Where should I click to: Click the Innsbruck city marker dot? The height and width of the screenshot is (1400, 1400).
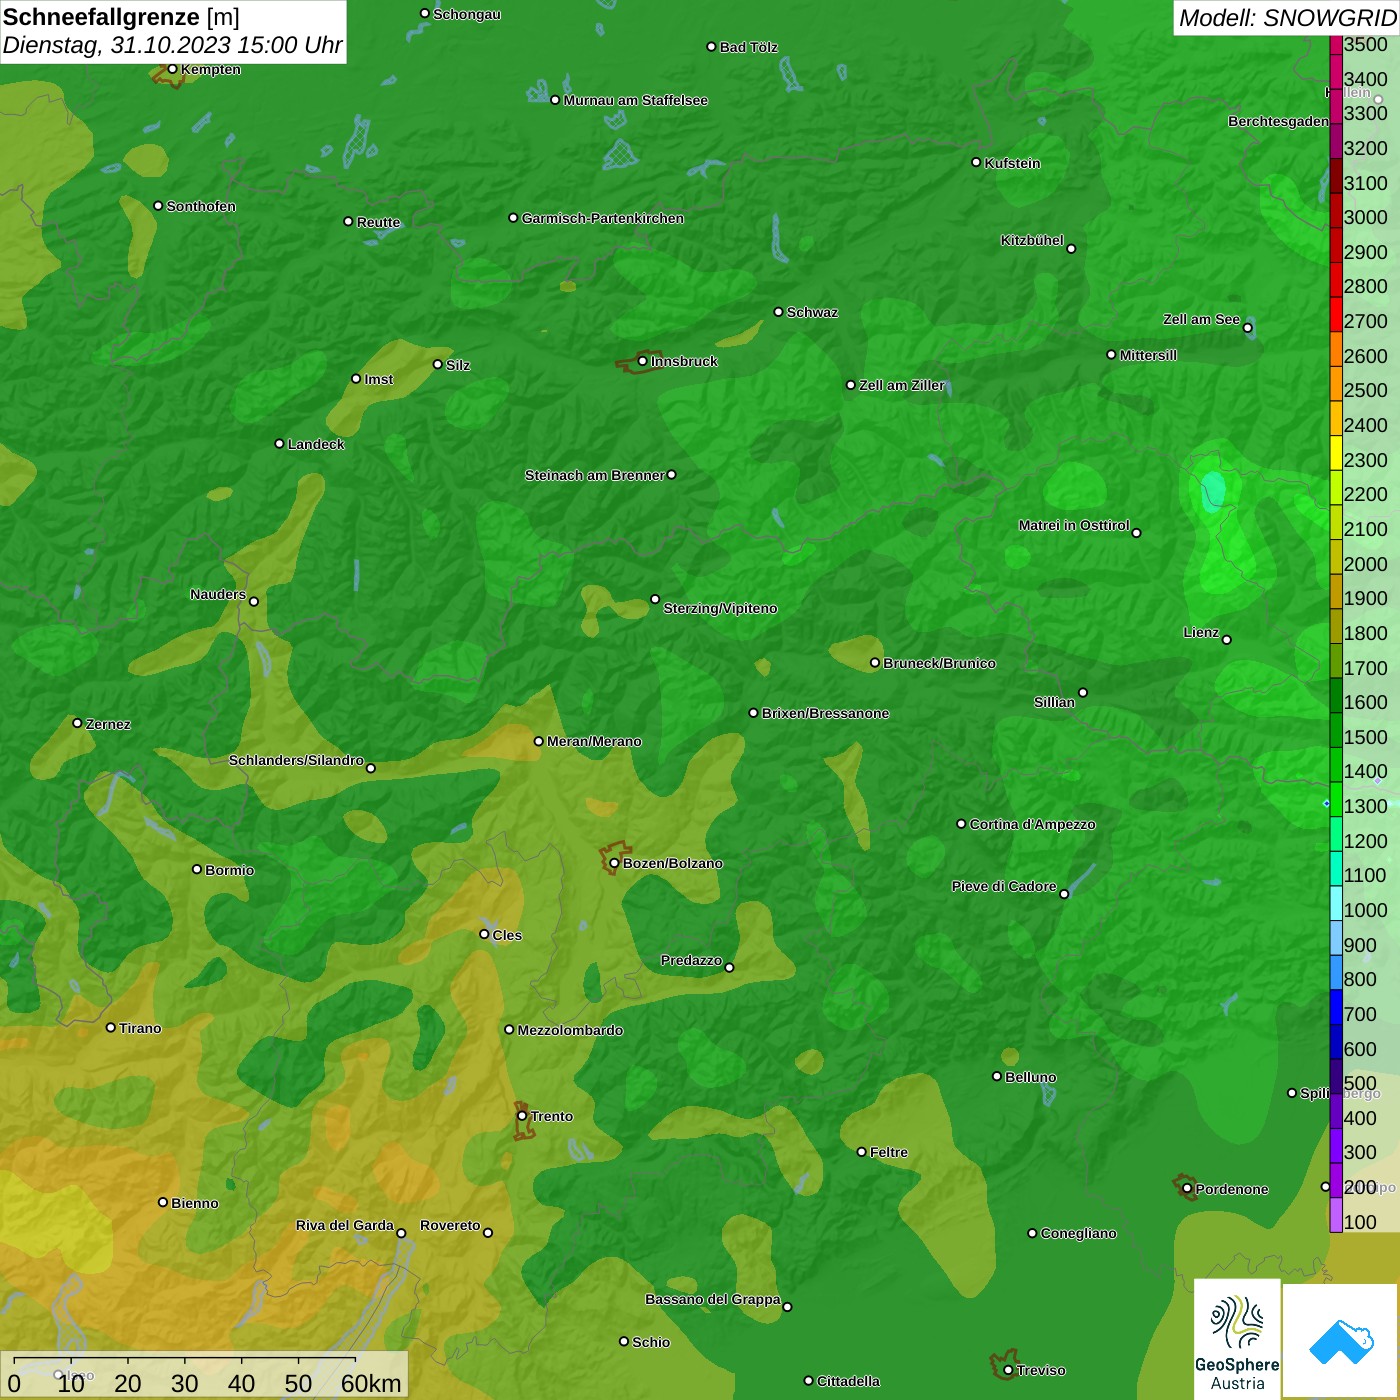[642, 361]
